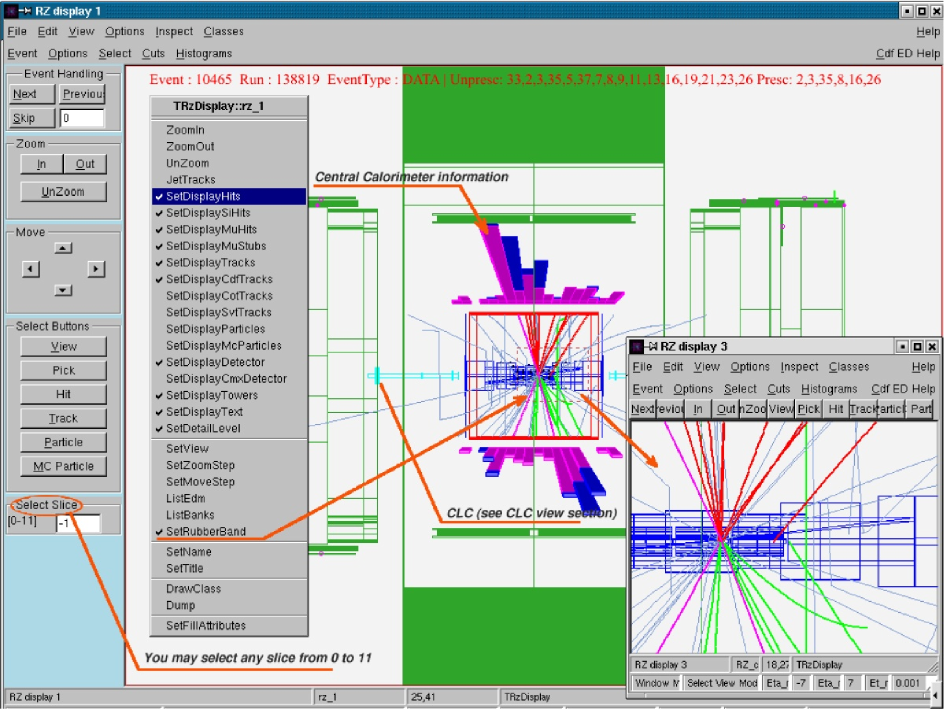This screenshot has height=709, width=944.
Task: Click the UnZoom button
Action: [63, 192]
